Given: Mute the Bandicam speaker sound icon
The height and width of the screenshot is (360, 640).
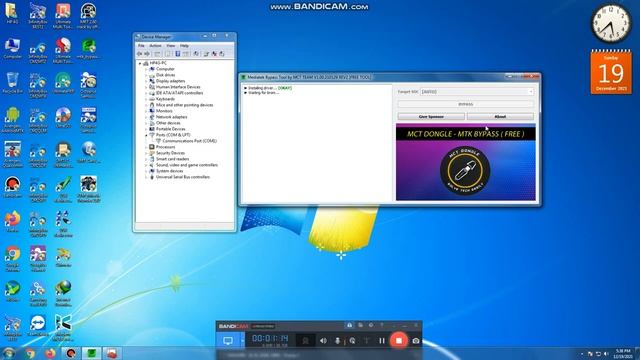Looking at the screenshot, I should pyautogui.click(x=323, y=340).
